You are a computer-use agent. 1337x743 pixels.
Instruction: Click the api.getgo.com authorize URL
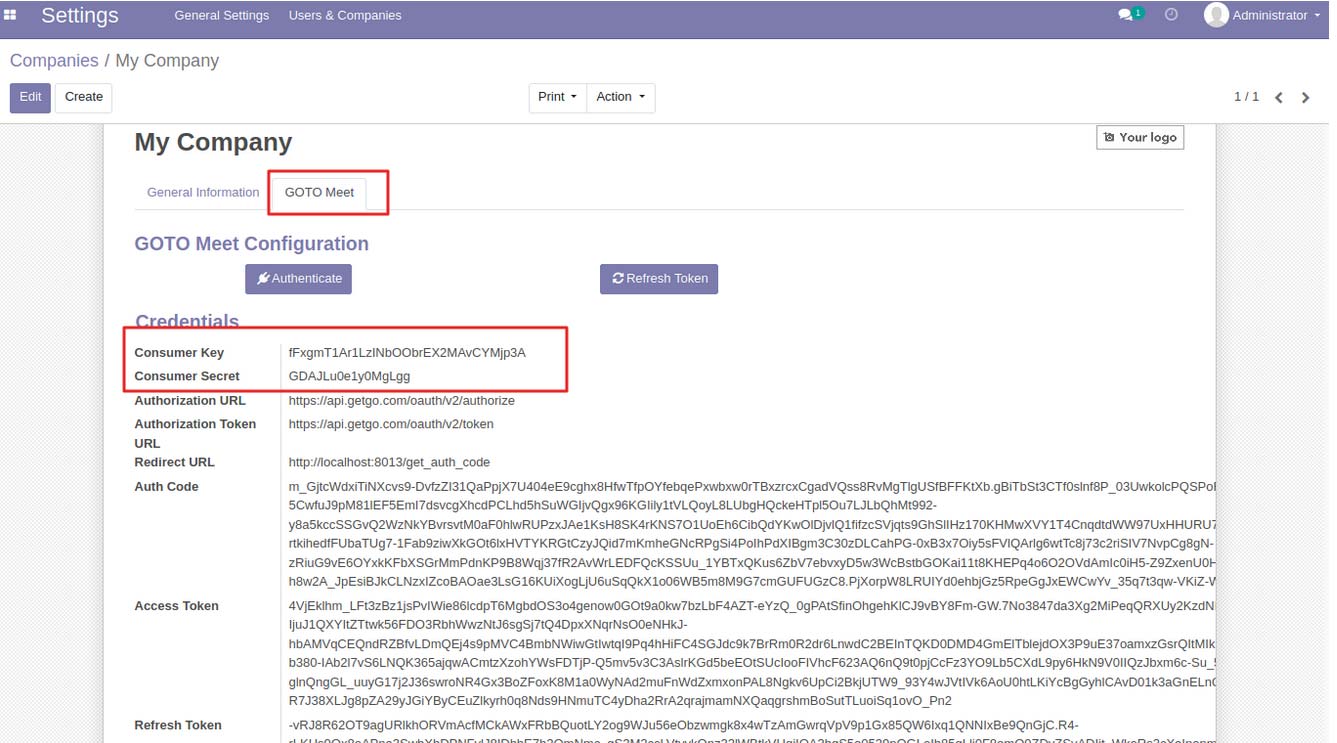(402, 400)
